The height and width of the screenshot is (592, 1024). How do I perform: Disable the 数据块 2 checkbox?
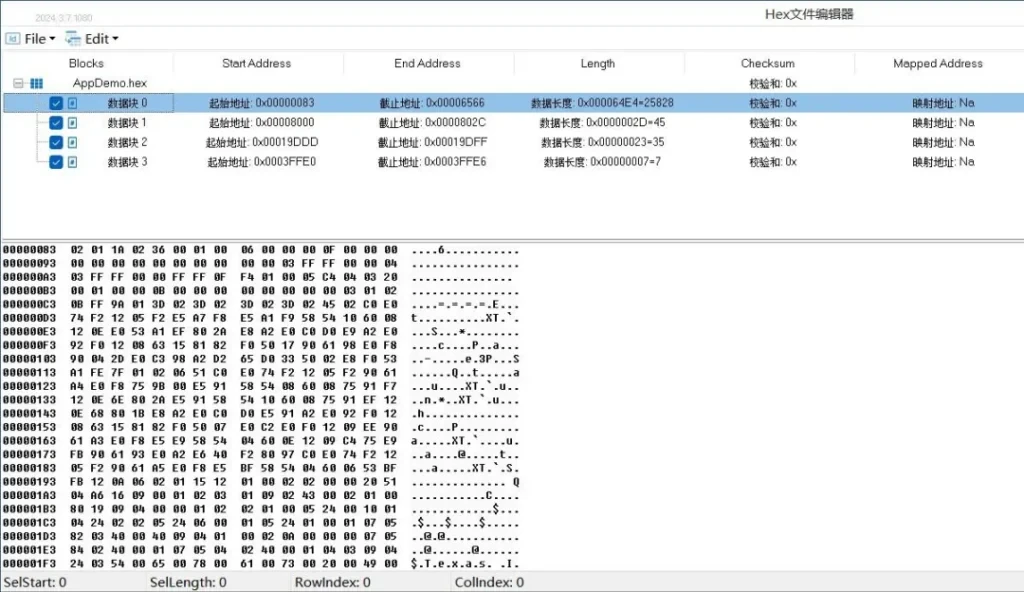point(56,143)
